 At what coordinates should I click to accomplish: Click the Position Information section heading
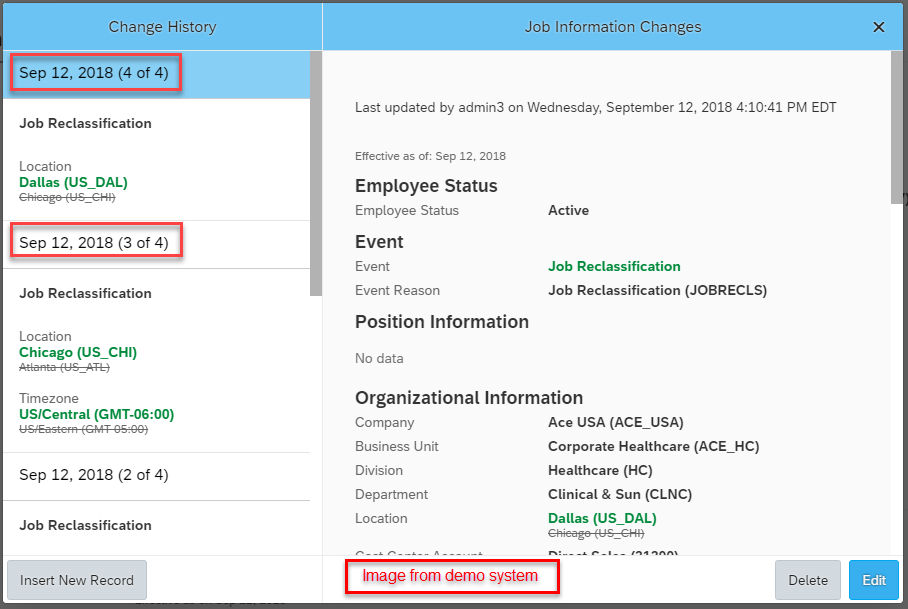[x=442, y=322]
